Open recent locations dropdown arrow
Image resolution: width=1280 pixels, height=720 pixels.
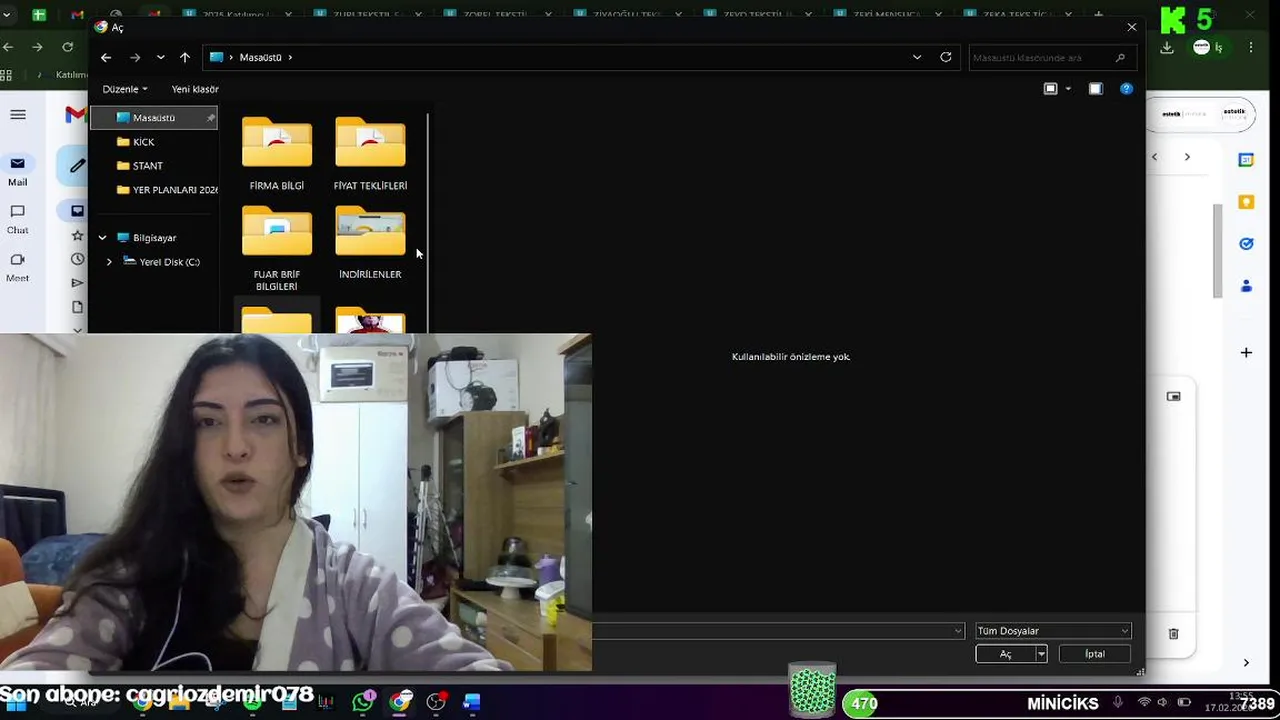(x=160, y=57)
